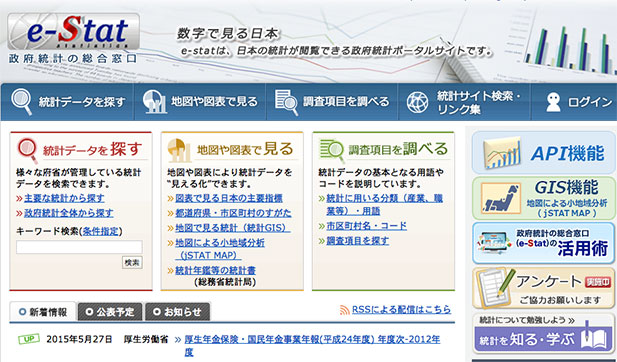
Task: Click the 2015年5月27日 date text
Action: (x=79, y=339)
